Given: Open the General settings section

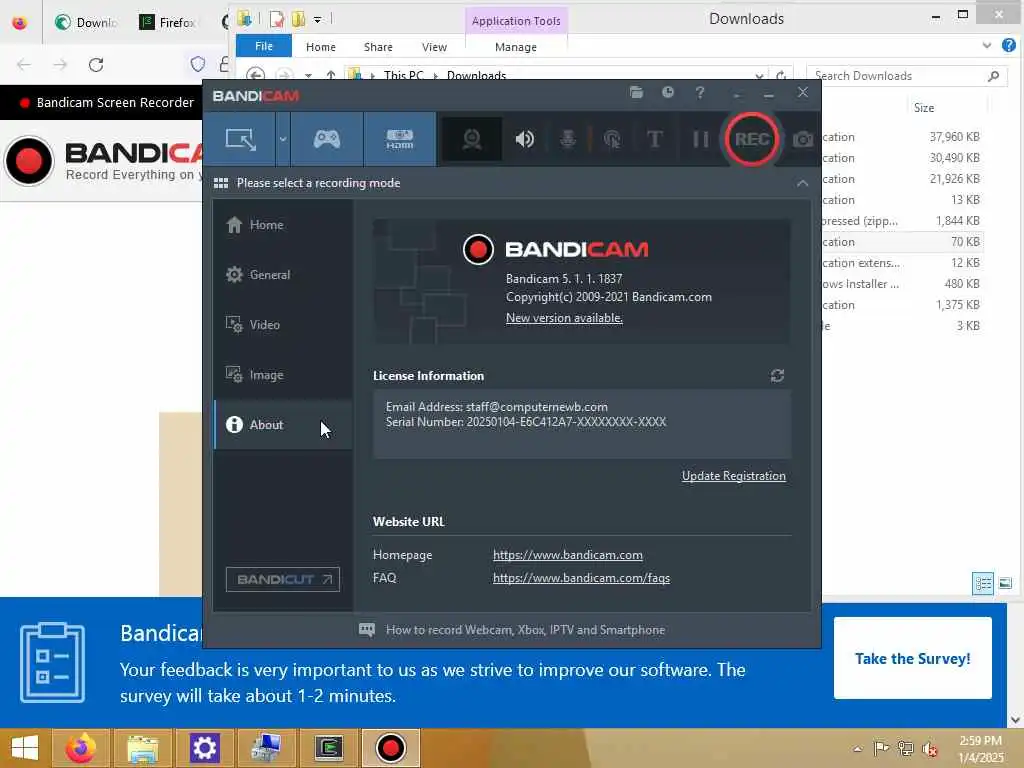Looking at the screenshot, I should pyautogui.click(x=283, y=275).
